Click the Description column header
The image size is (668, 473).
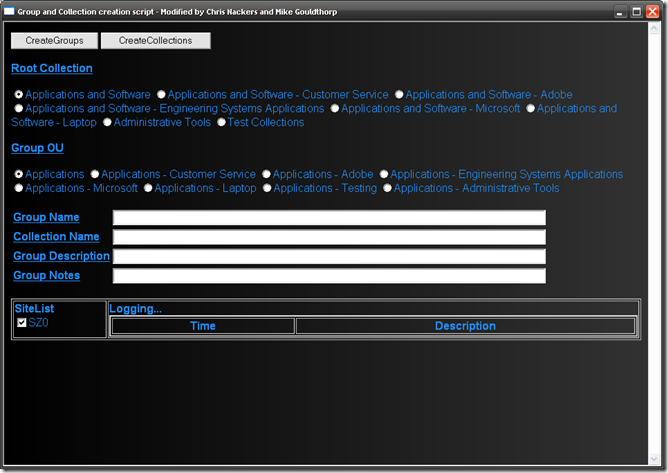pos(465,326)
